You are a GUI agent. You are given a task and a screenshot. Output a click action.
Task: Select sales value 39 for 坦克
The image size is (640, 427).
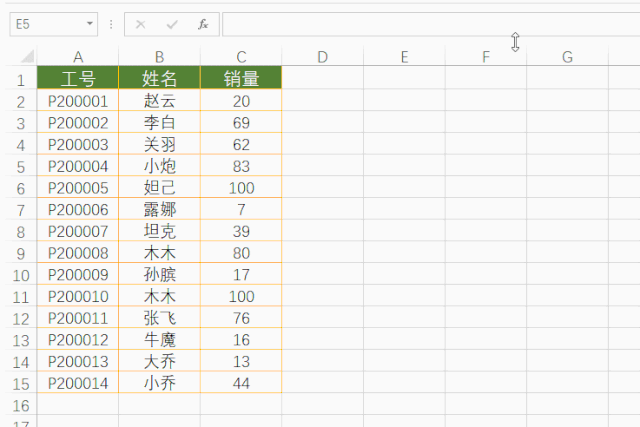[x=241, y=231]
